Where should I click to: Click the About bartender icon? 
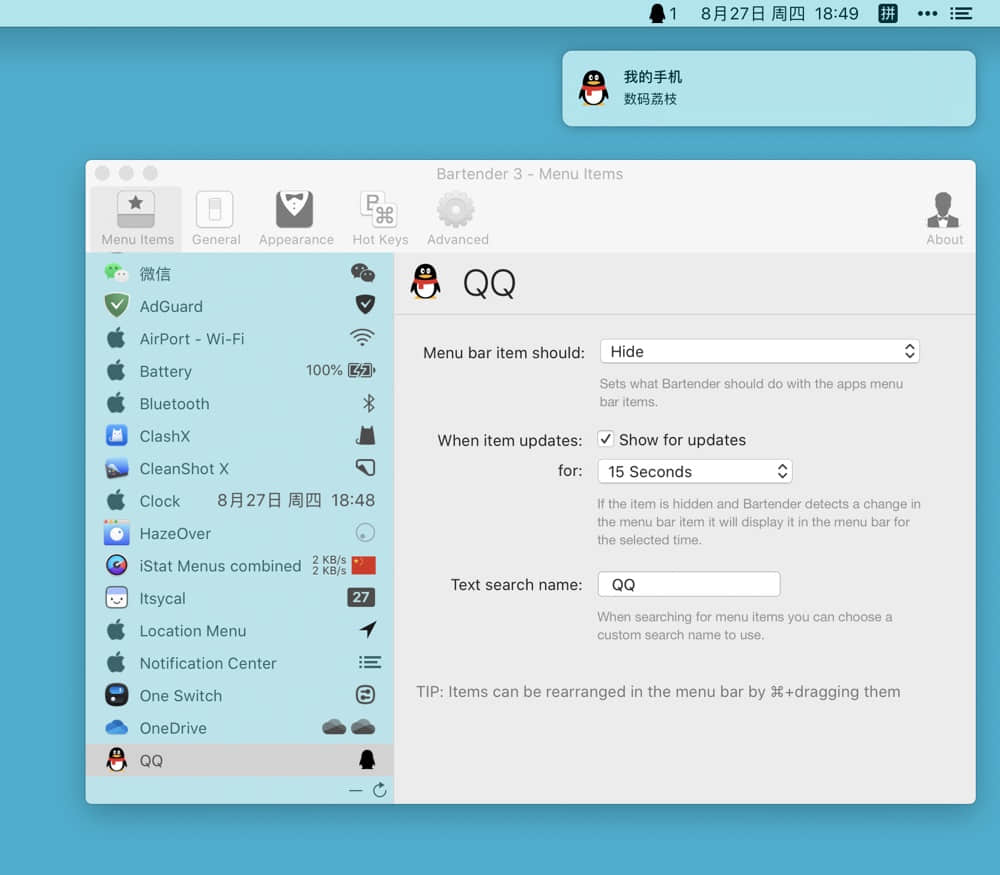[944, 219]
